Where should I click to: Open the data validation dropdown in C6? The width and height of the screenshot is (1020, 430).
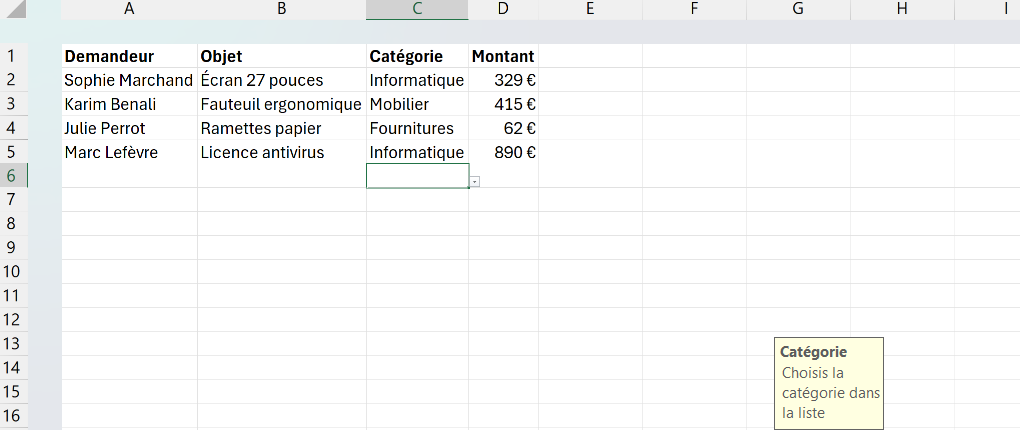tap(475, 181)
